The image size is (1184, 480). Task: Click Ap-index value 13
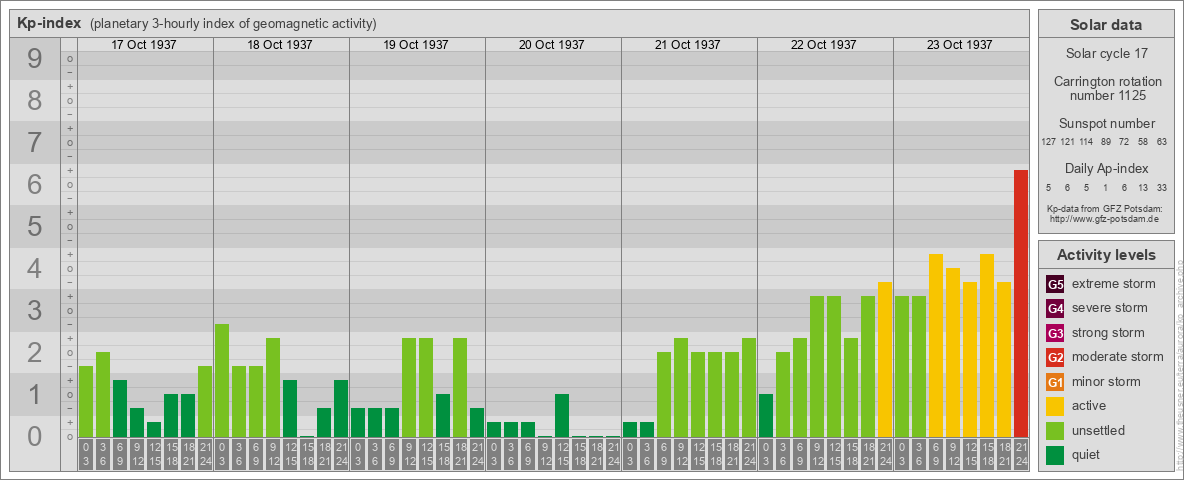1144,187
